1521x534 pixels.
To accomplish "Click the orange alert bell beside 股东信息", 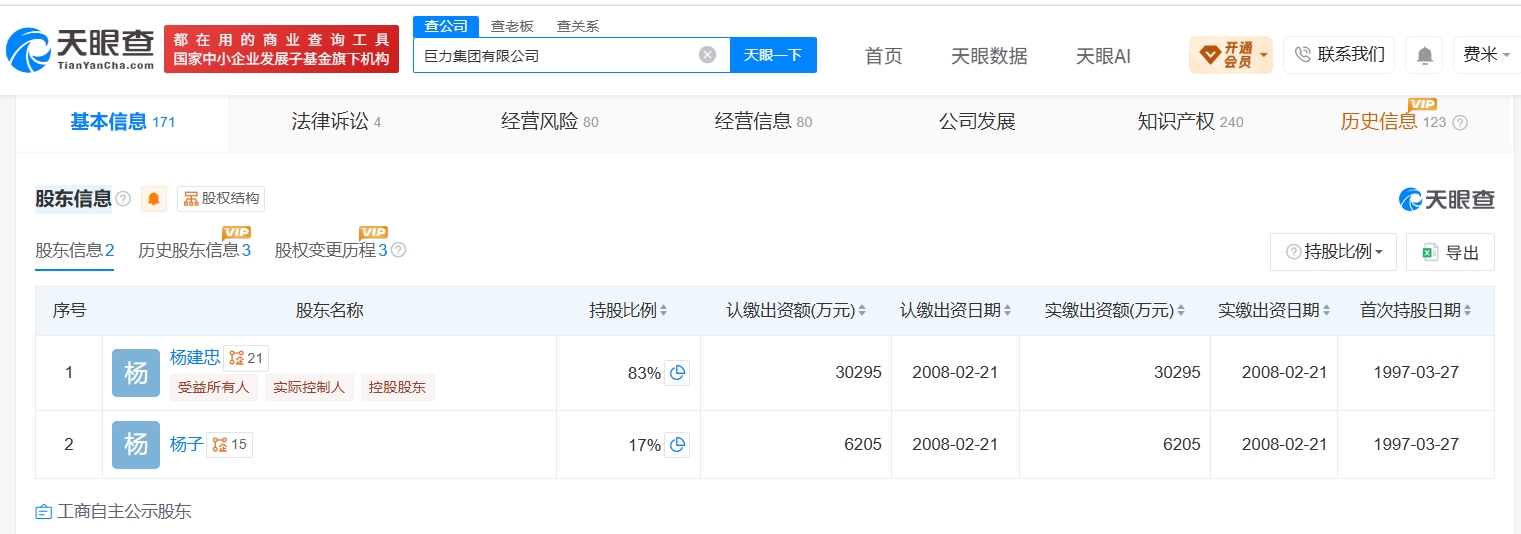I will click(x=154, y=199).
